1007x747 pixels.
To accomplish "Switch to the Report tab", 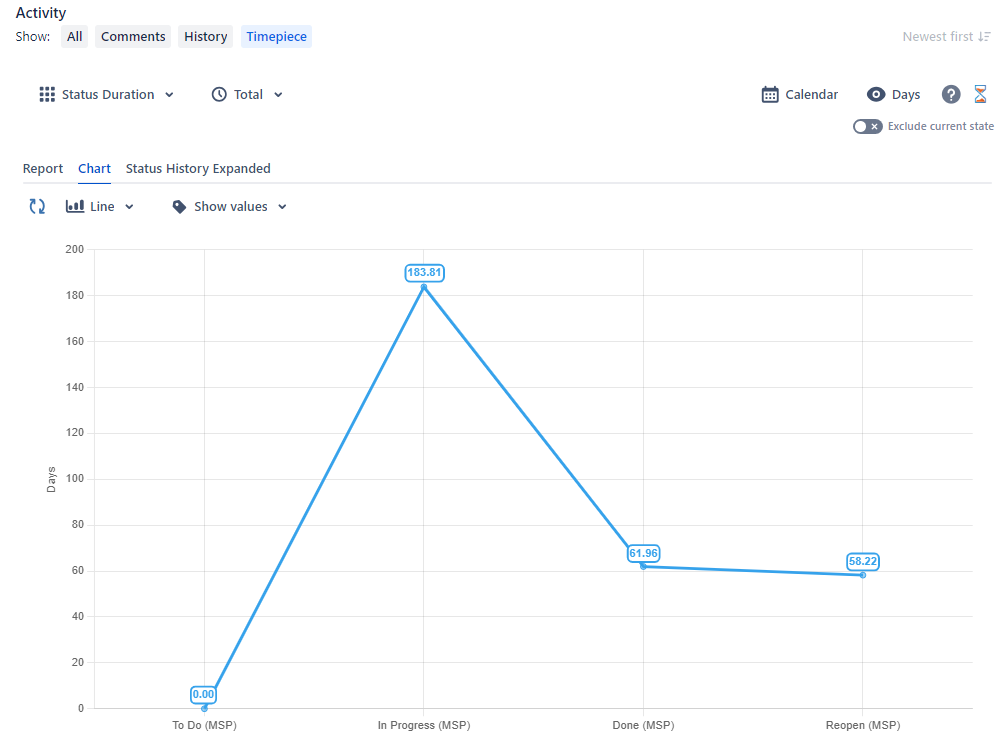I will (43, 168).
